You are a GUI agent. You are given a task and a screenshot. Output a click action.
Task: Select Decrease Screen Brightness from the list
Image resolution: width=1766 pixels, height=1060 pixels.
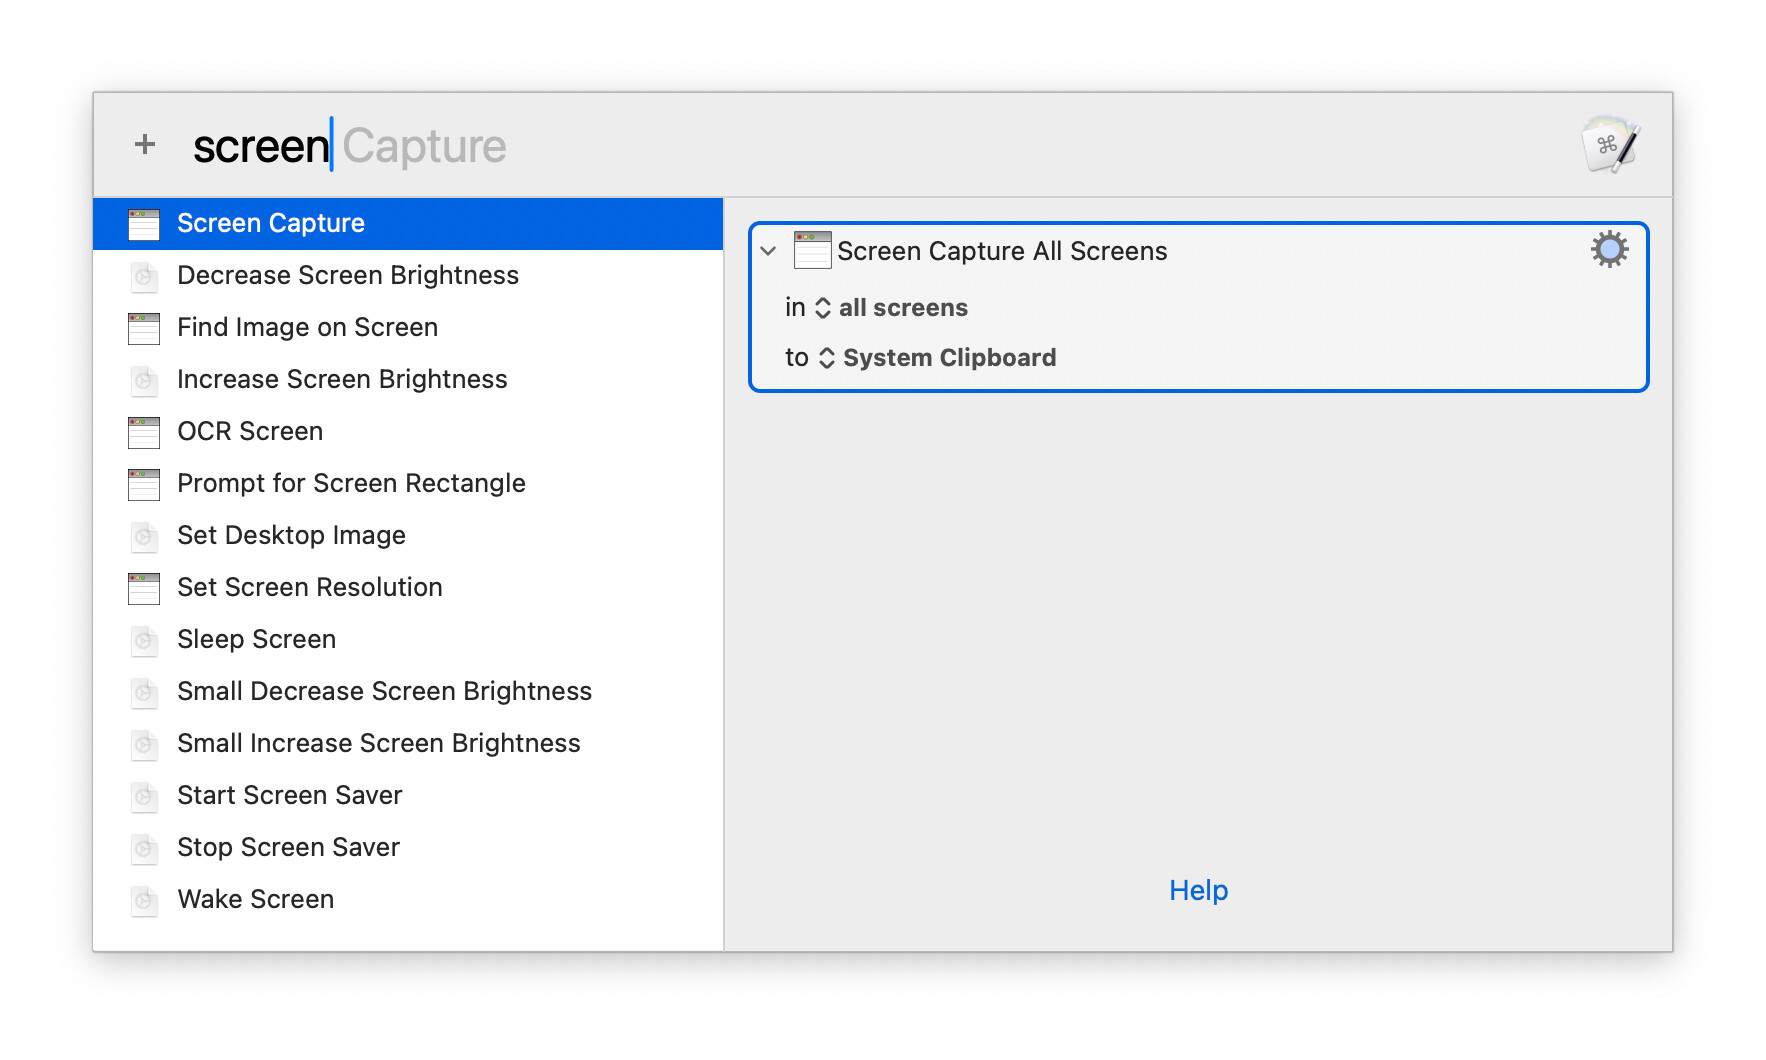pos(347,276)
